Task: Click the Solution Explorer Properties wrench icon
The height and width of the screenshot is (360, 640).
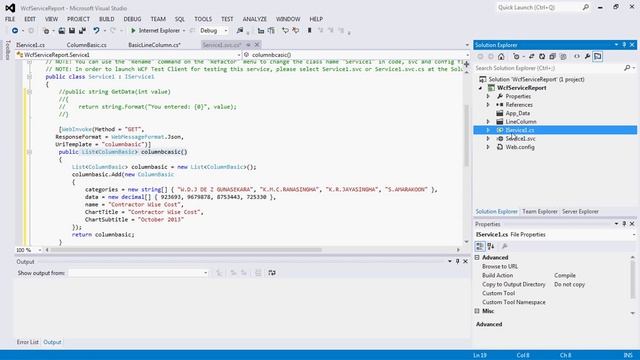Action: 587,57
